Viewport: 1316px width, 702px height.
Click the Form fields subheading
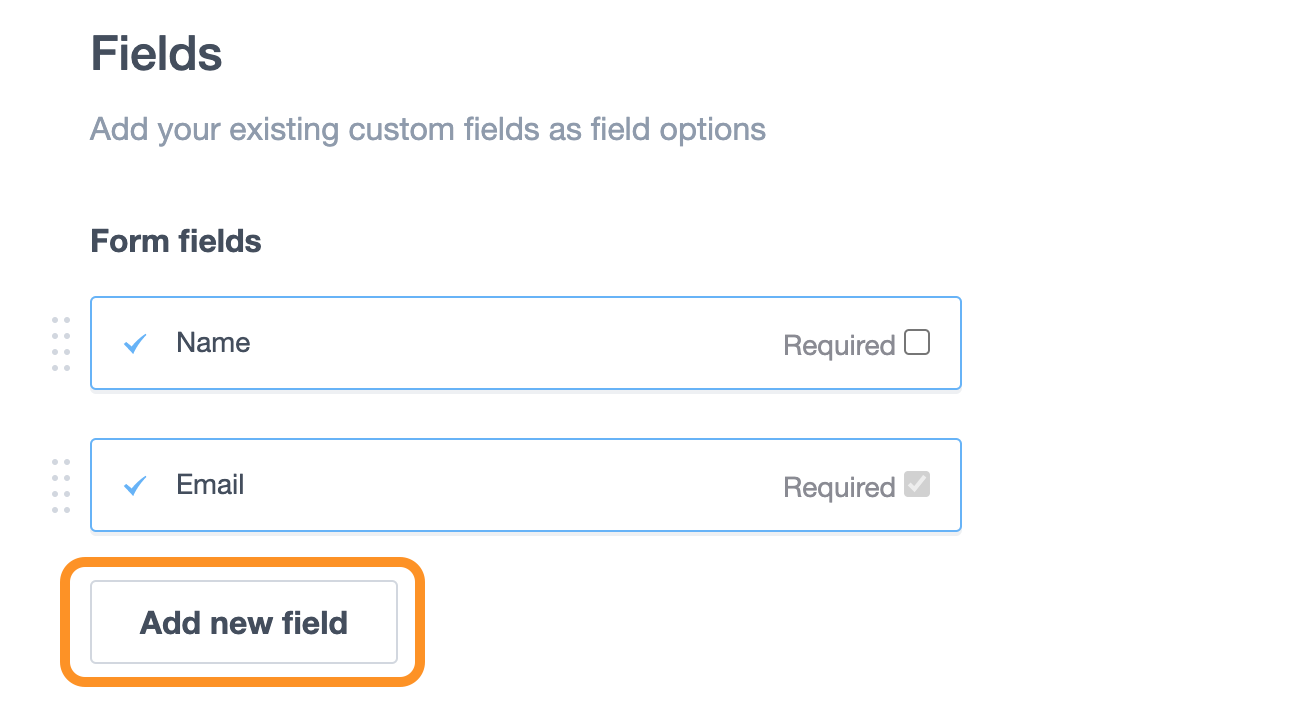[176, 241]
